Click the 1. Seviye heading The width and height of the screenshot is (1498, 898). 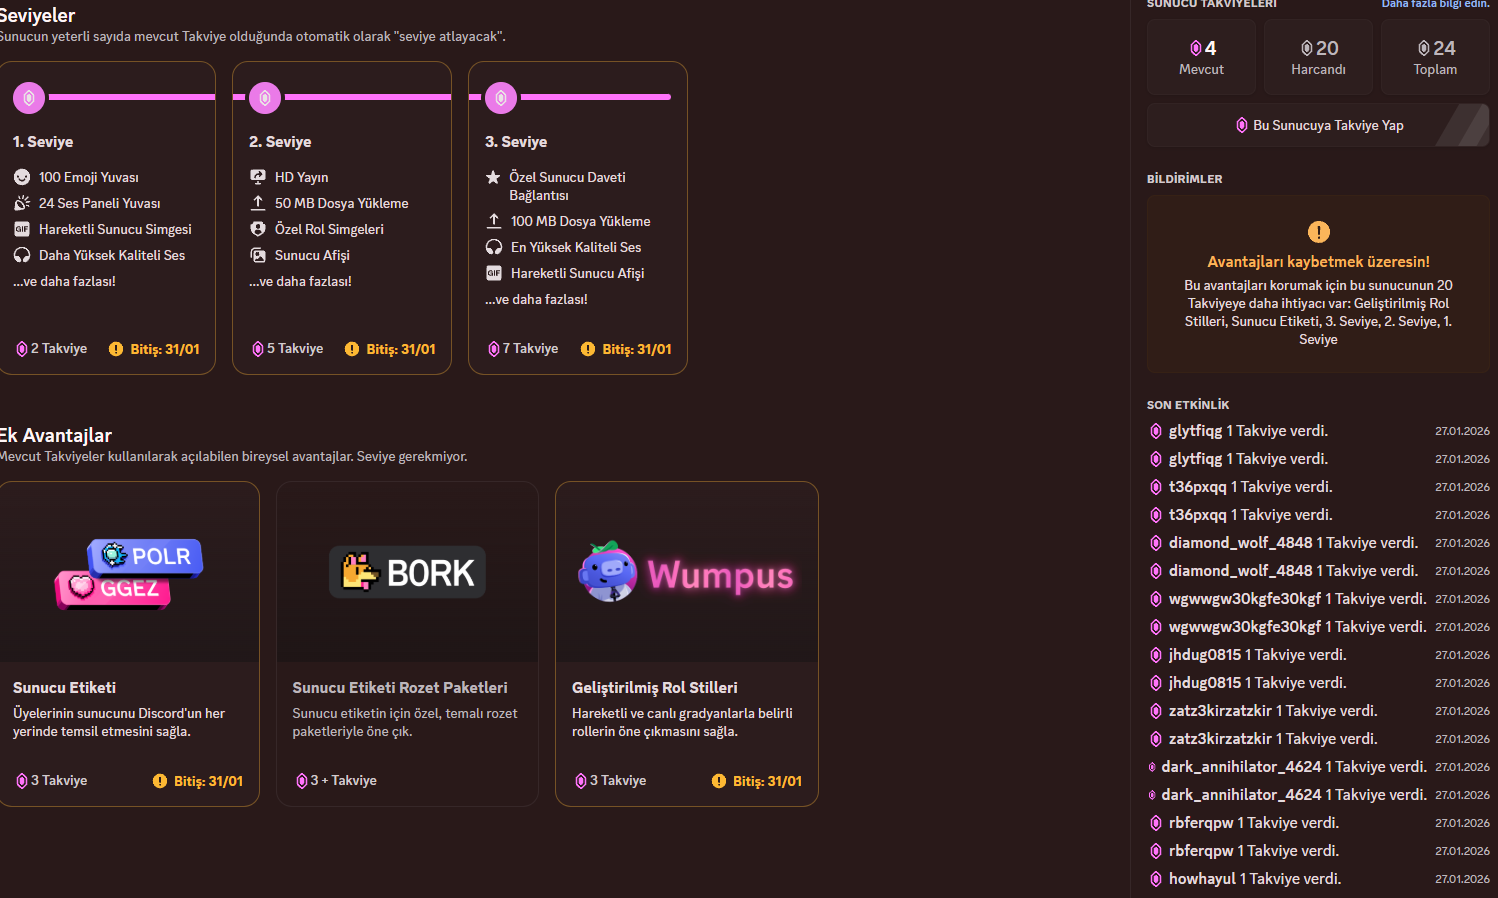[x=43, y=142]
